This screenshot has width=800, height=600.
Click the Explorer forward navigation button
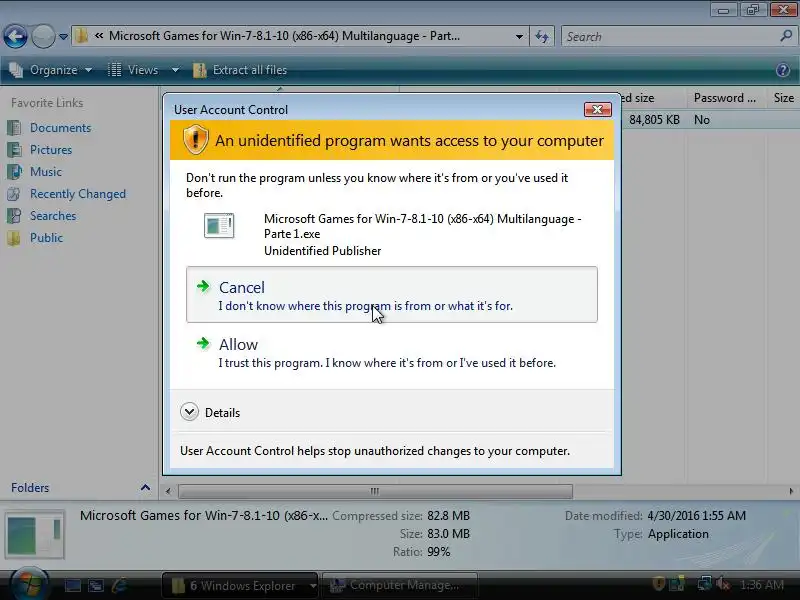coord(43,36)
